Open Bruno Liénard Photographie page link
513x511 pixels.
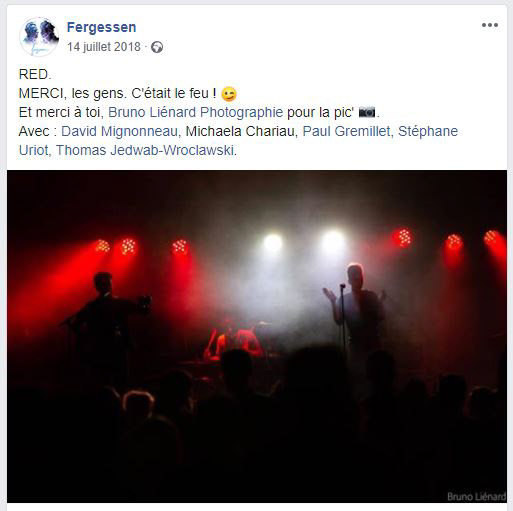(x=196, y=112)
